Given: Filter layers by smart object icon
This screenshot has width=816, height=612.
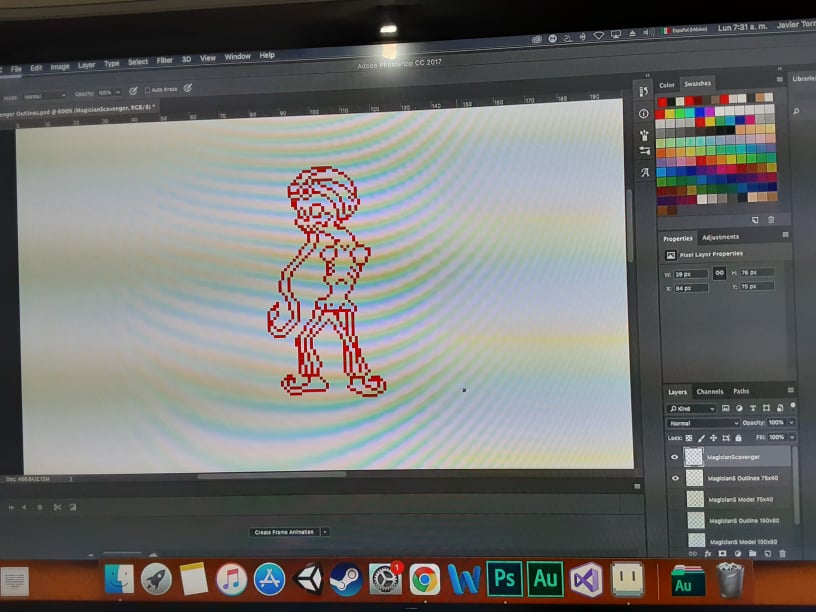Looking at the screenshot, I should 780,408.
